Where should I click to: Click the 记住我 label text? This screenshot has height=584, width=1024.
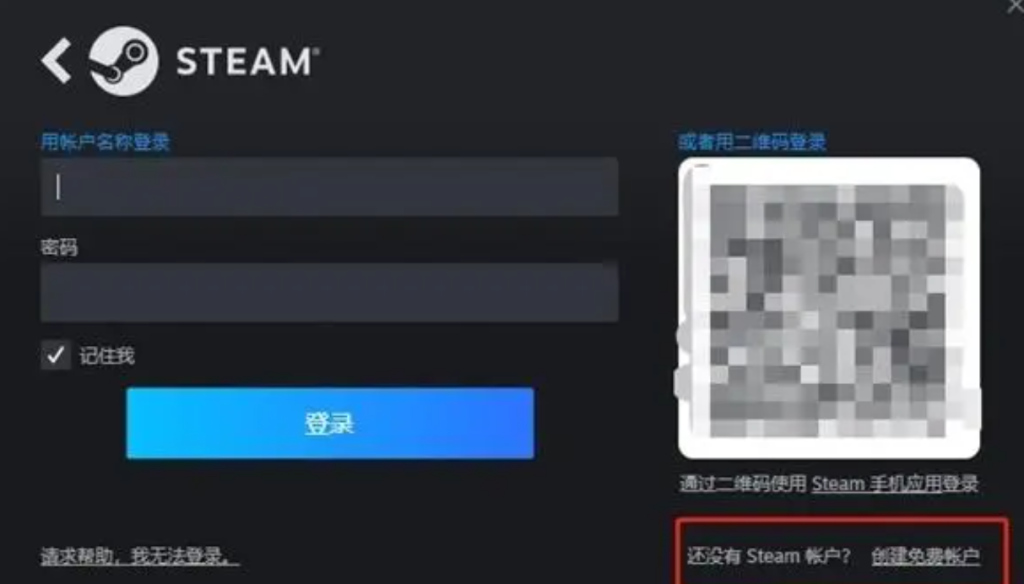107,355
